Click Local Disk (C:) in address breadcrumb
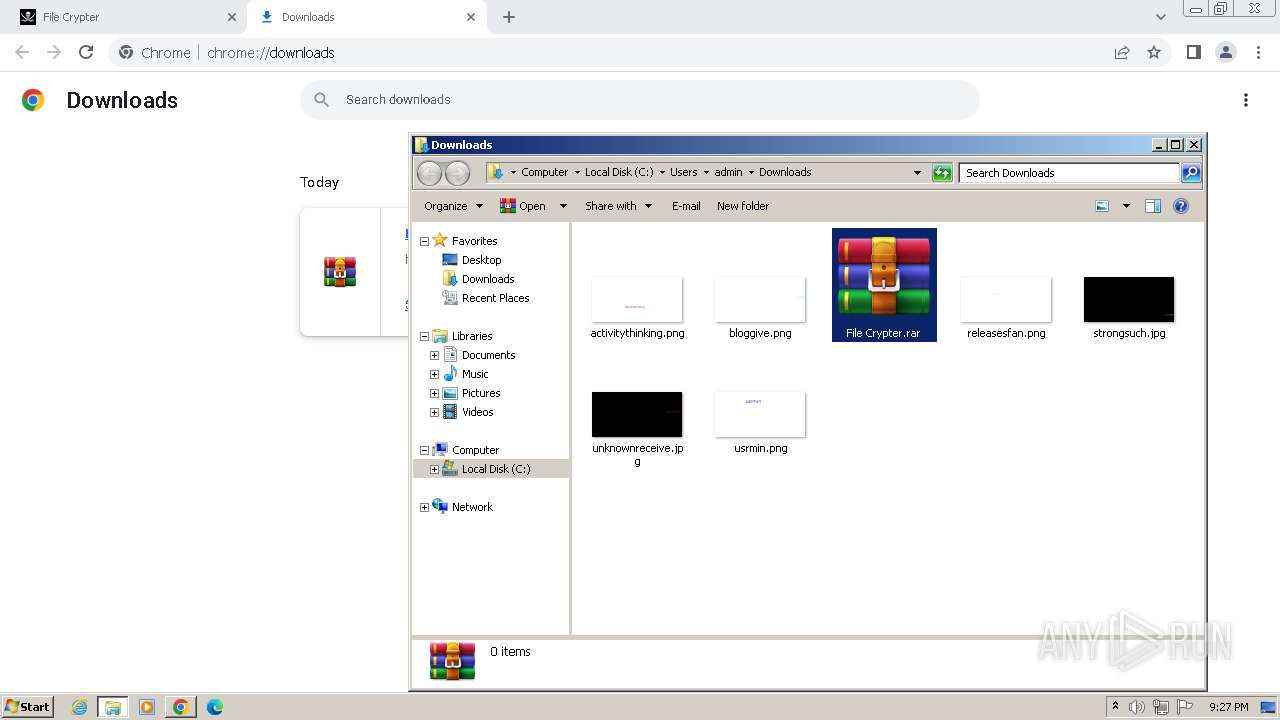This screenshot has width=1280, height=720. coord(619,172)
